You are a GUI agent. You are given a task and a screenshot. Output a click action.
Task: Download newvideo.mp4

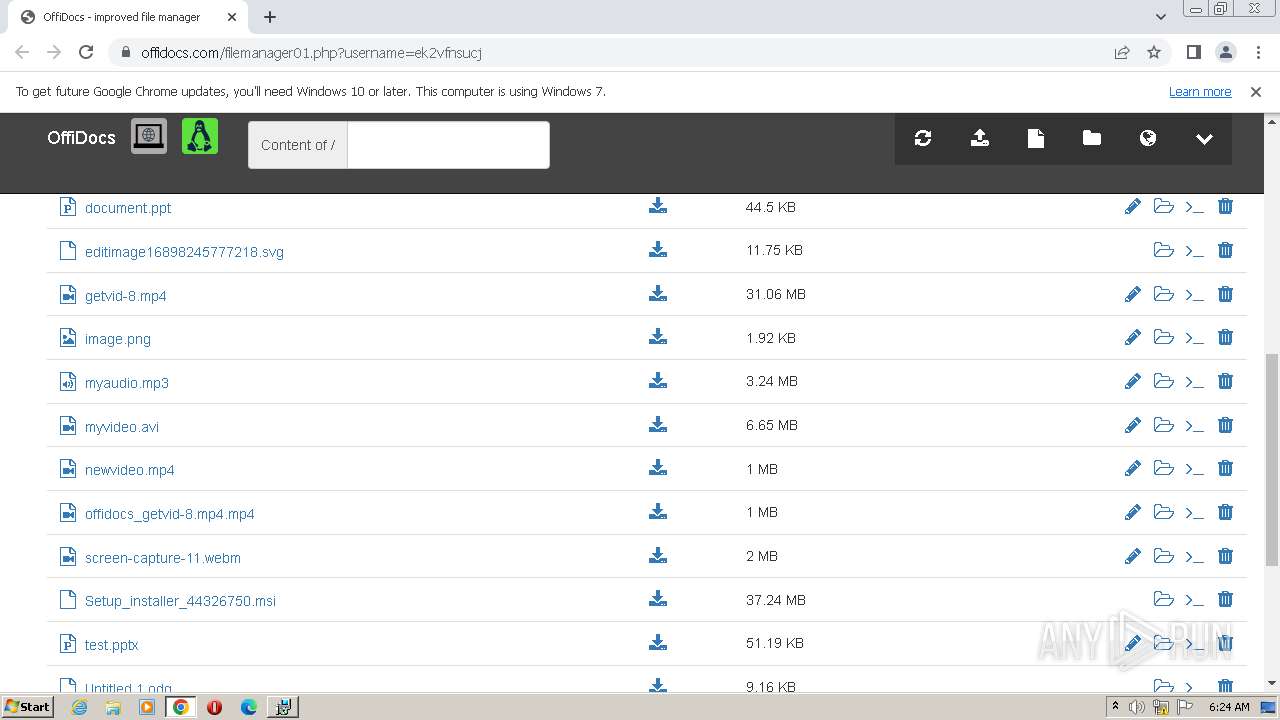click(658, 468)
